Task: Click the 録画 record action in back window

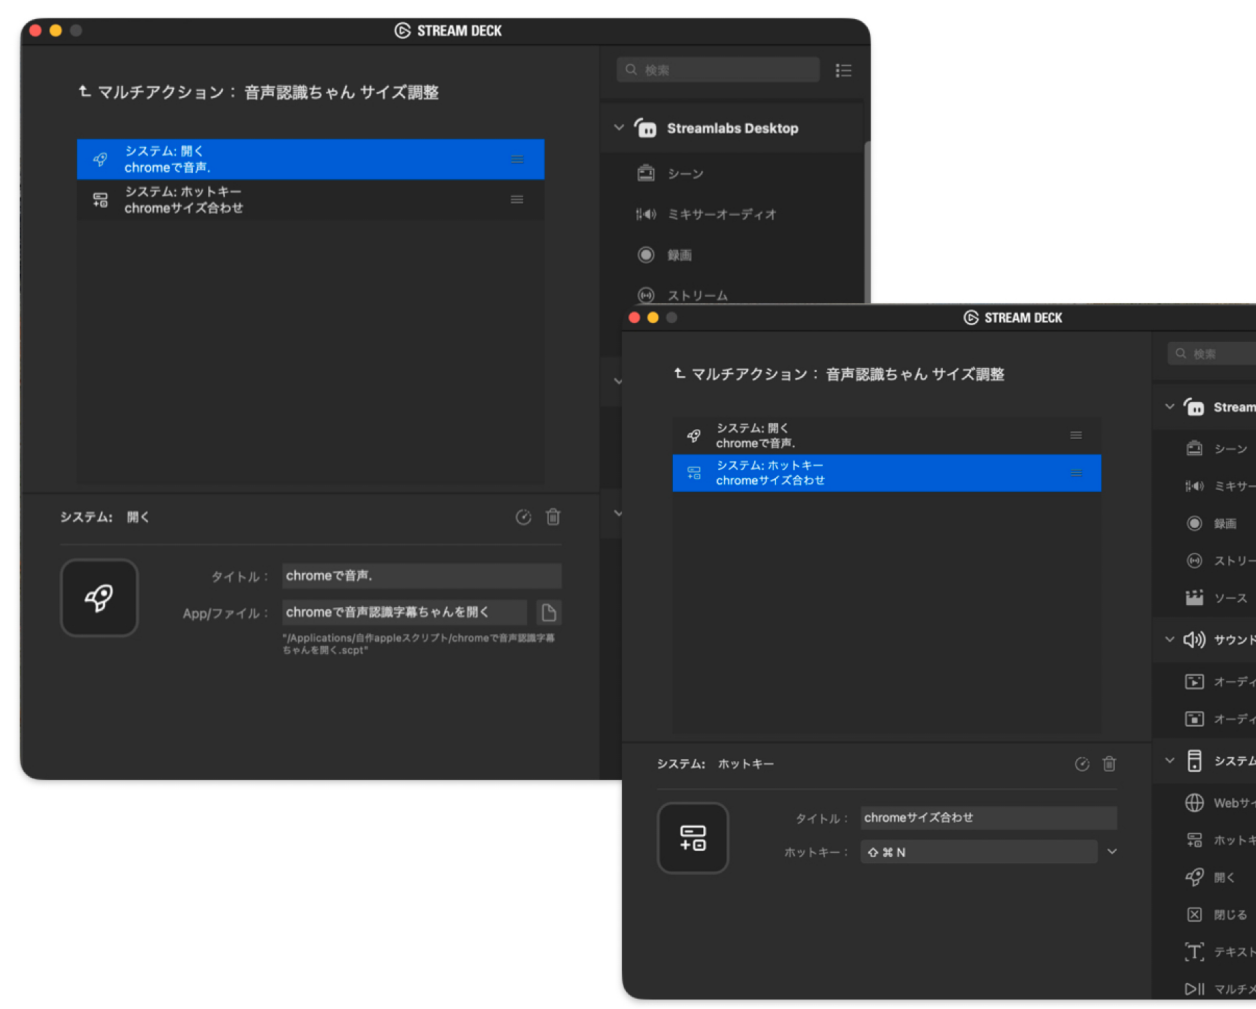Action: coord(679,255)
